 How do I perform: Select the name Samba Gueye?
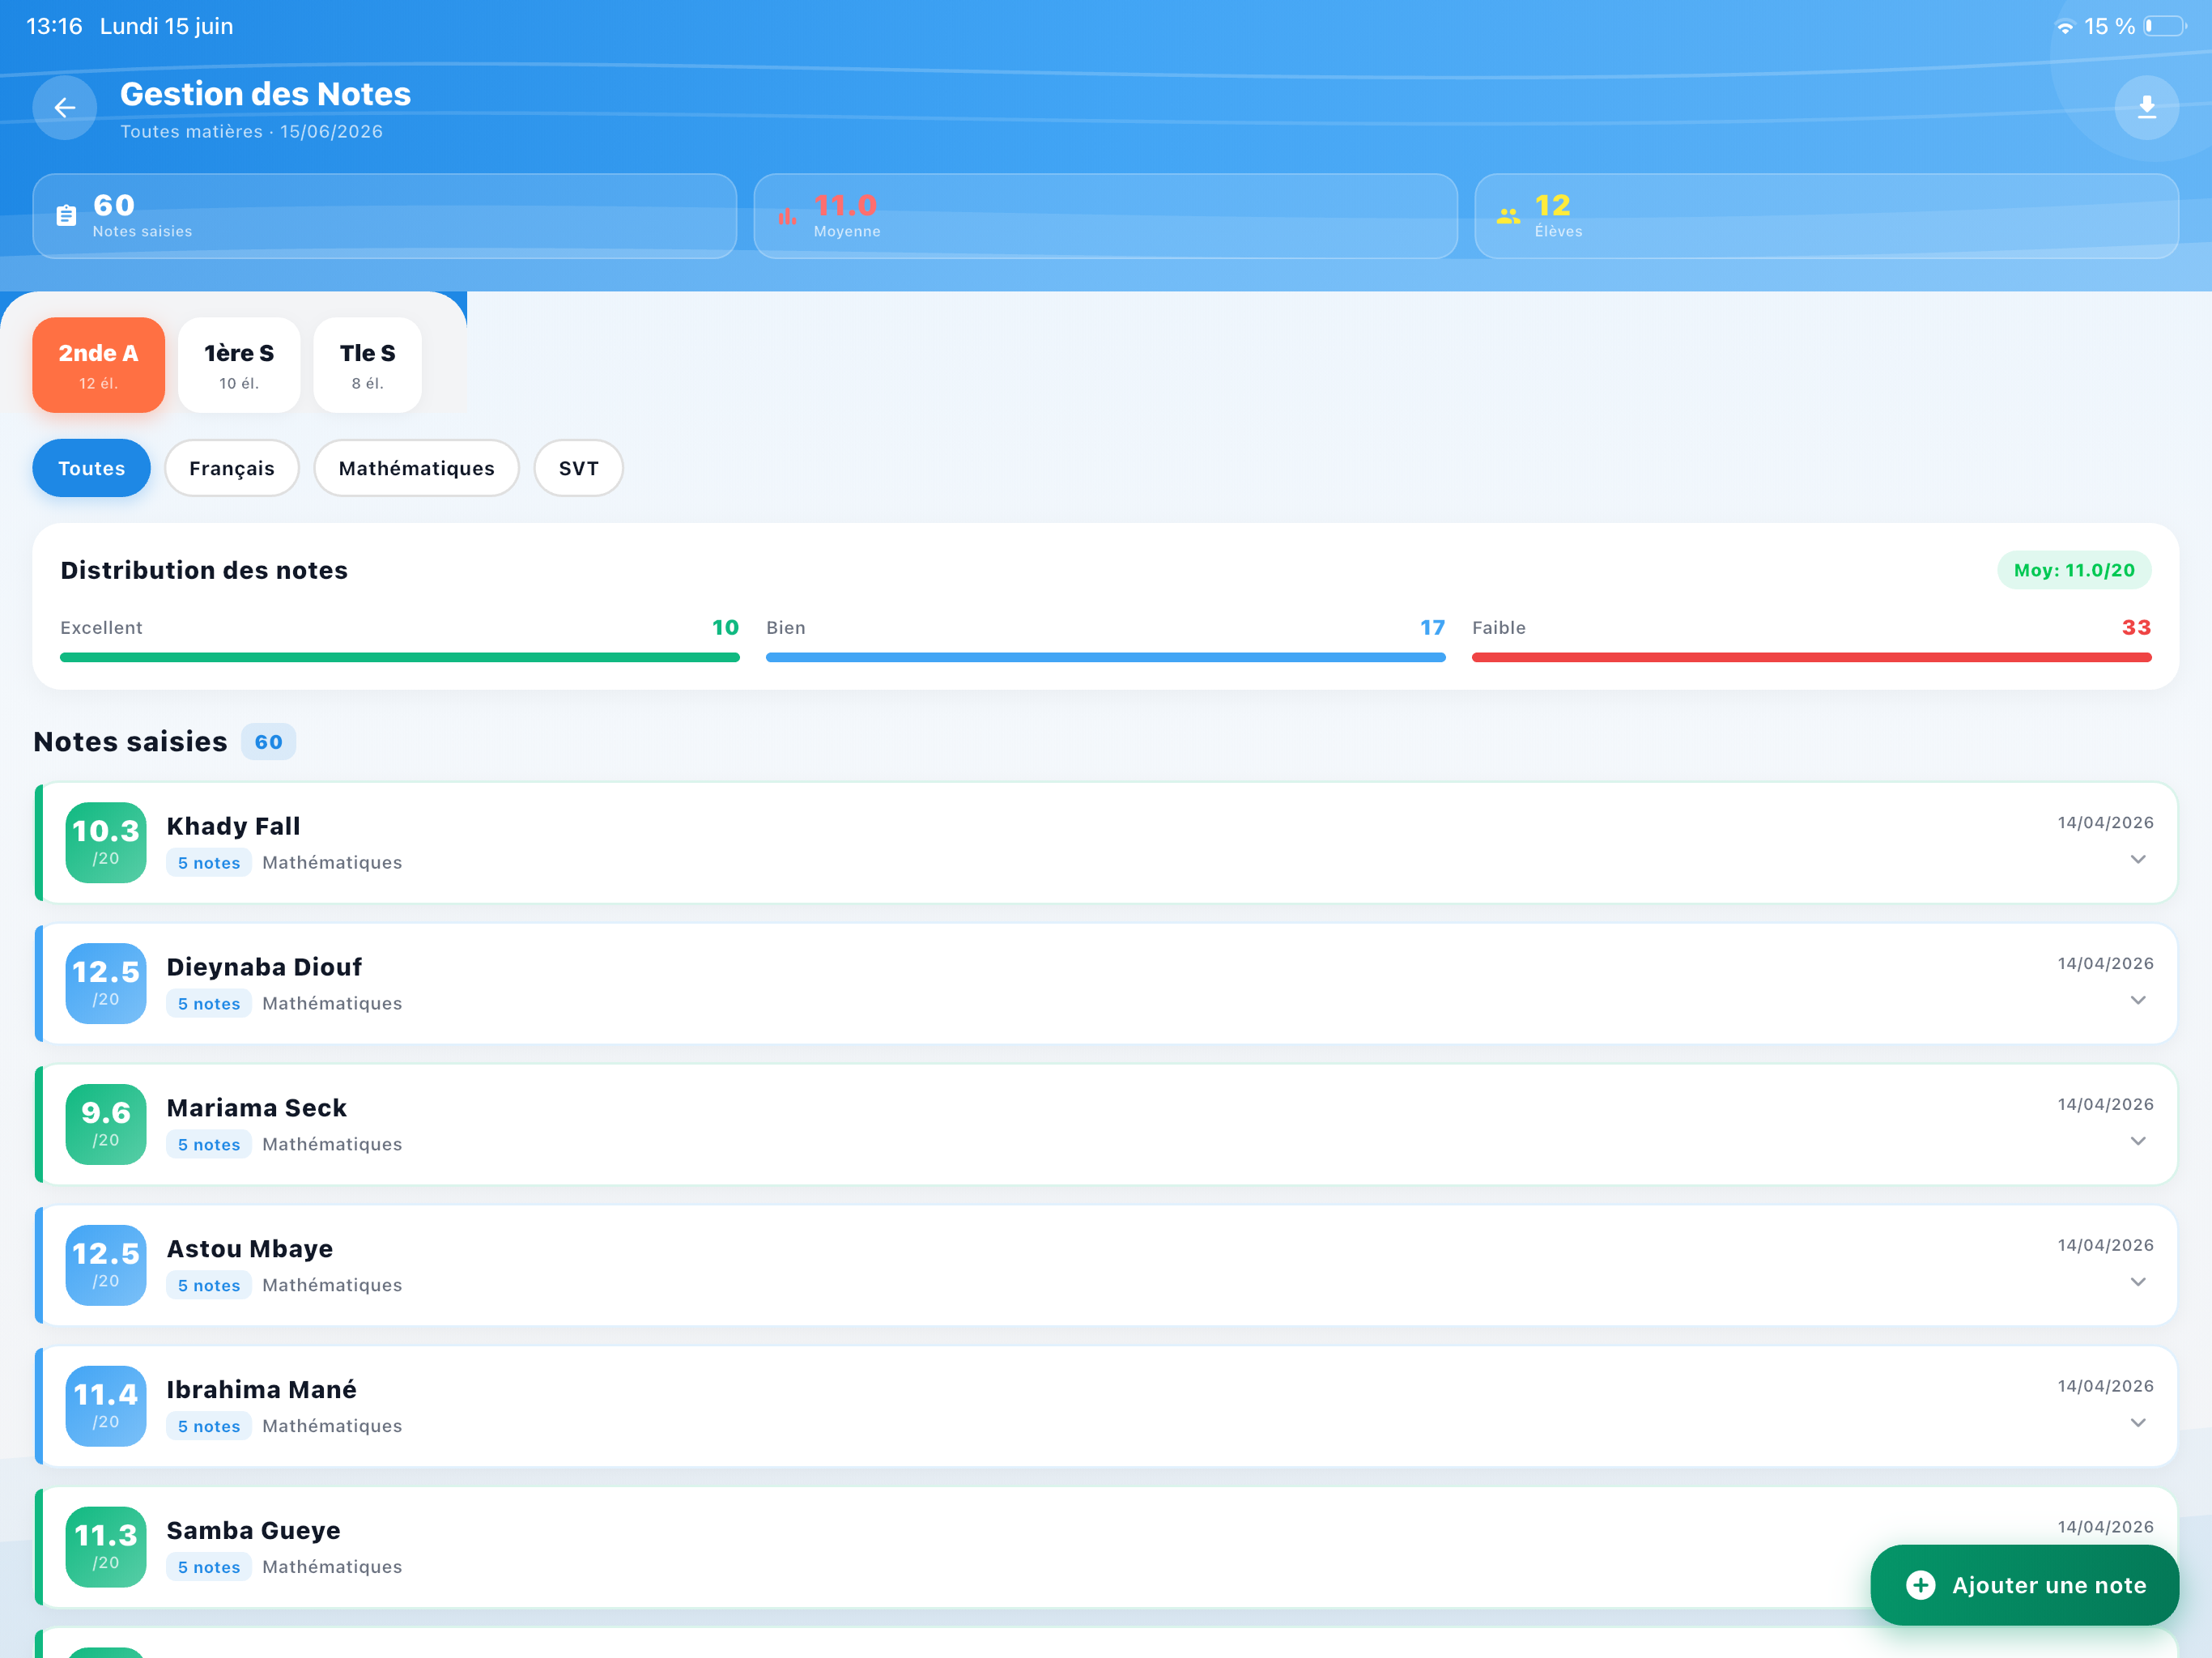[x=253, y=1532]
